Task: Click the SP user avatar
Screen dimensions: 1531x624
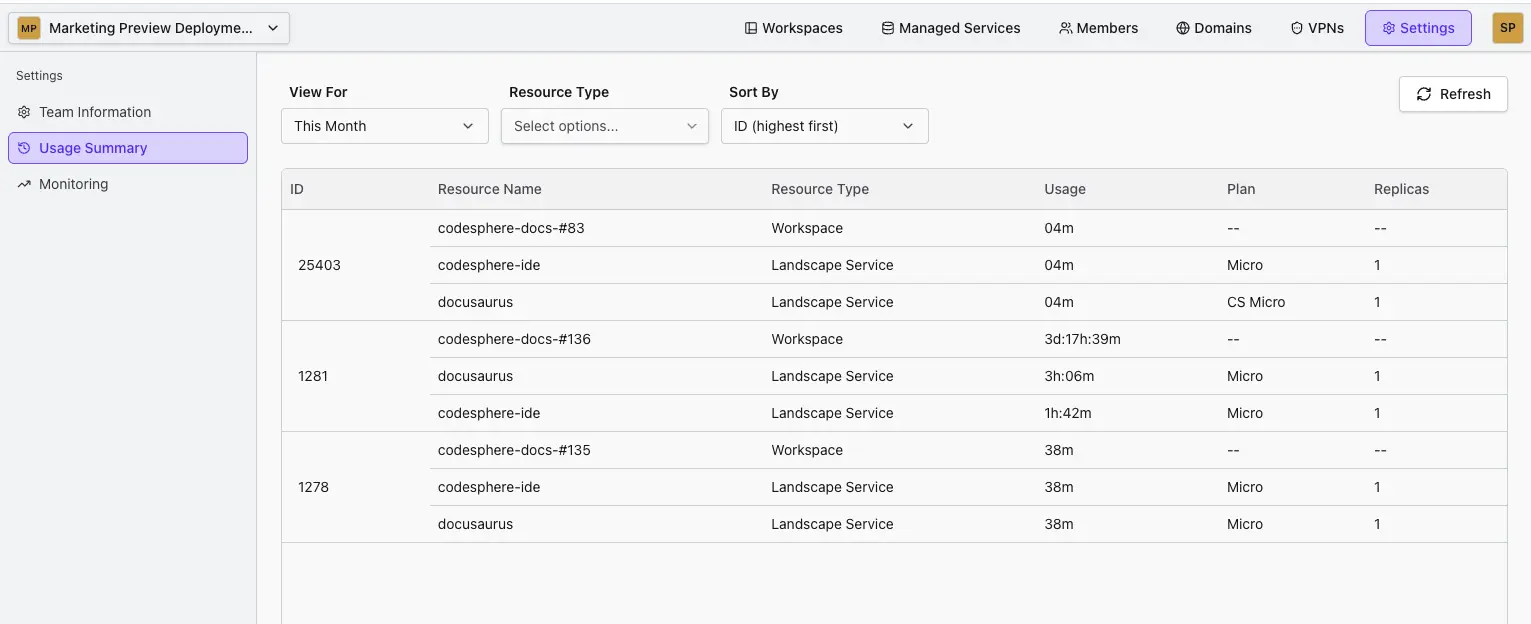Action: pos(1507,28)
